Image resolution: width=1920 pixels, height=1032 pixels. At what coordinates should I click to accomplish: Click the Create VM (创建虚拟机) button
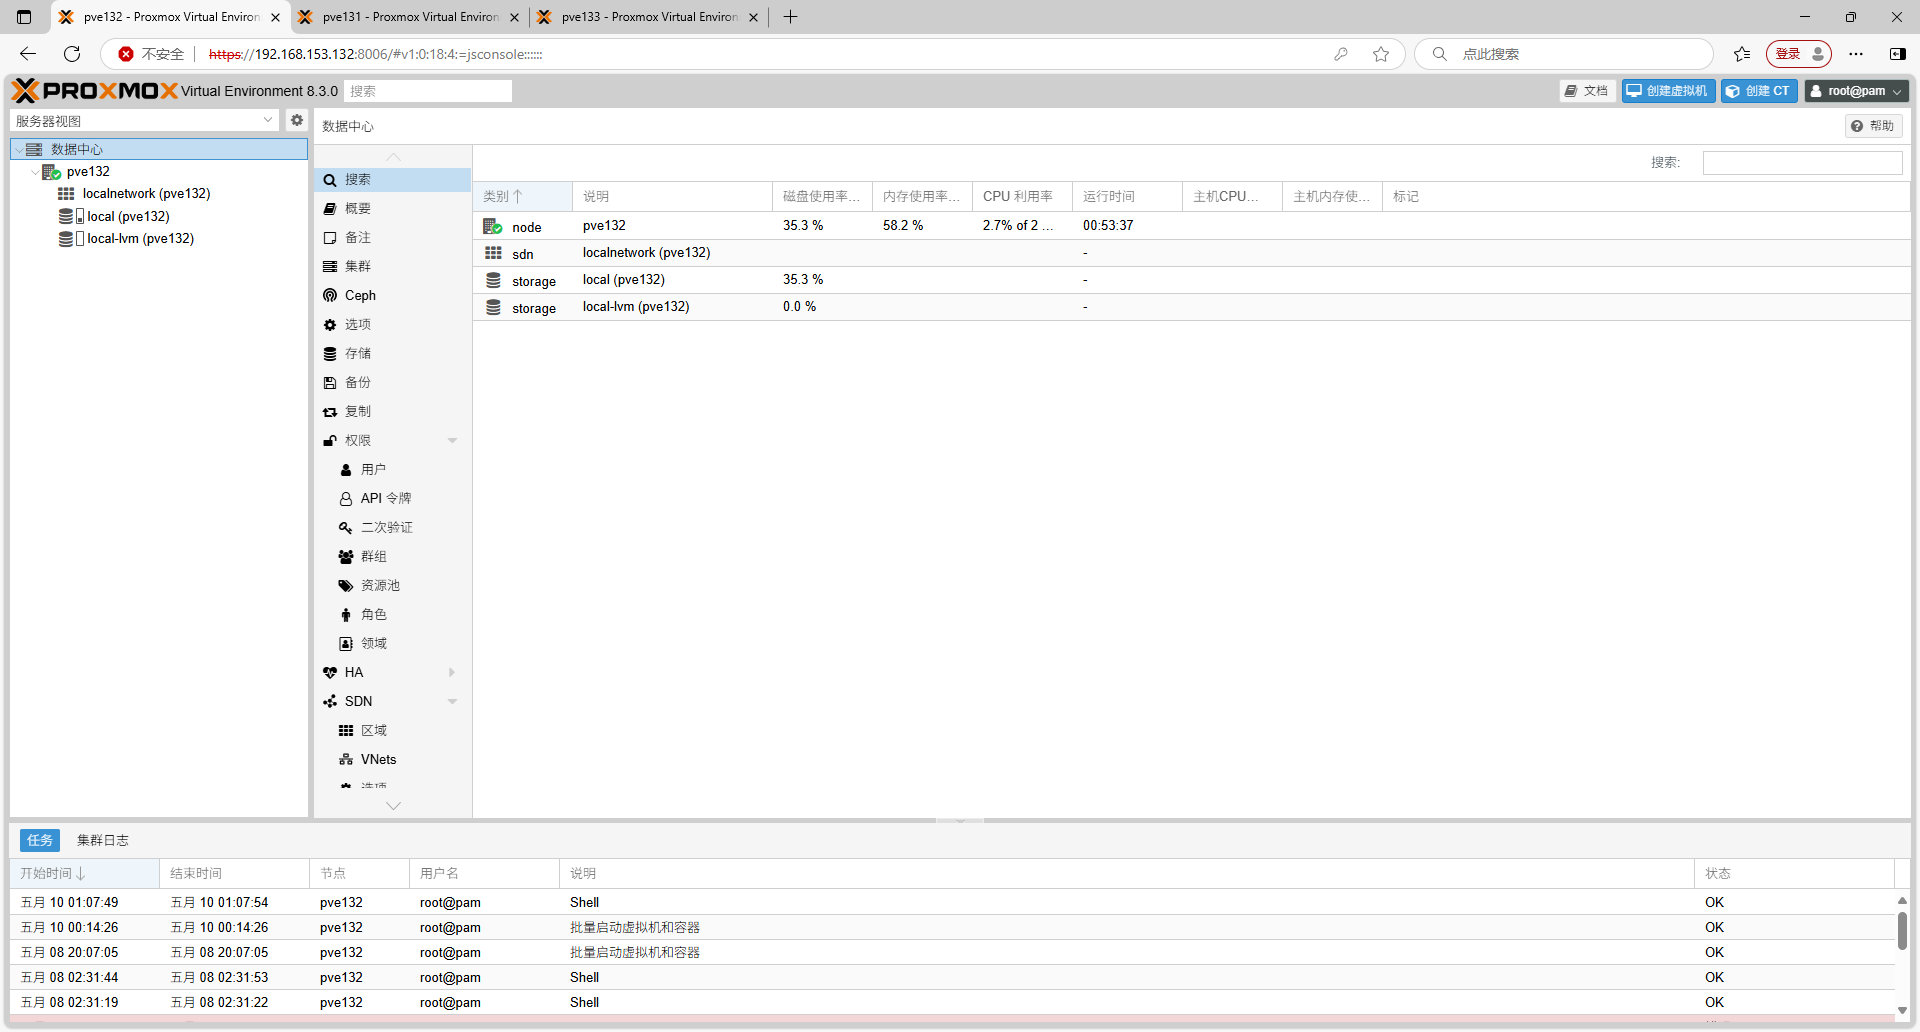click(x=1669, y=91)
